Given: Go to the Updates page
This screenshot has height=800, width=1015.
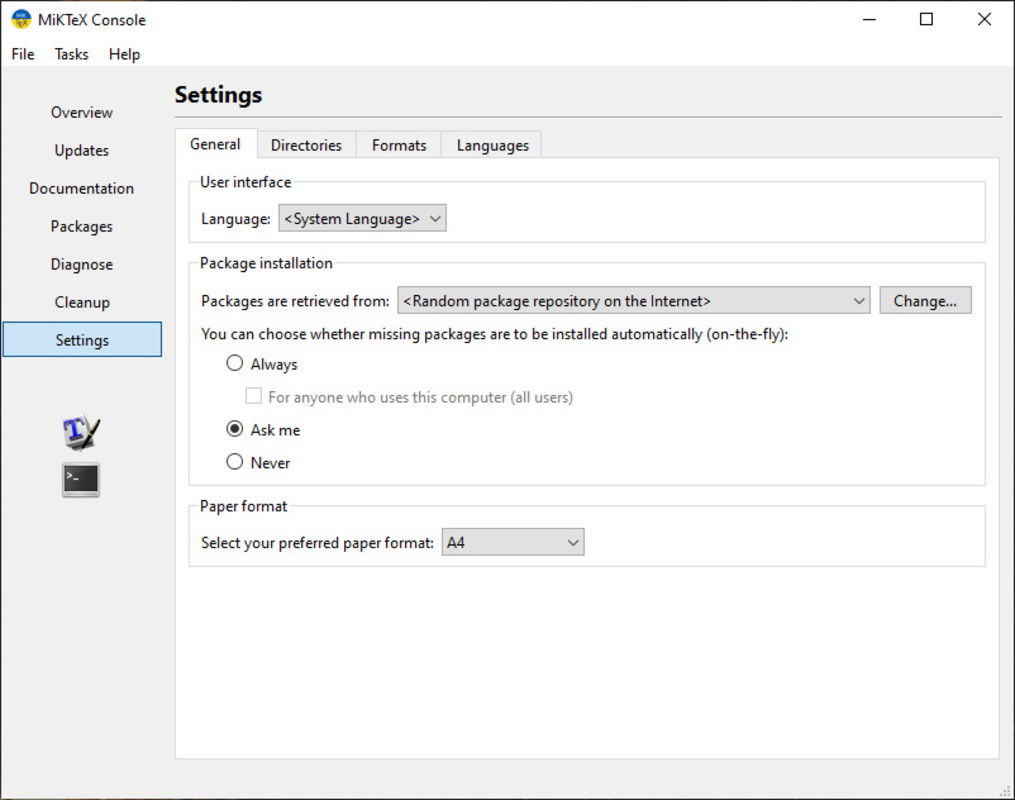Looking at the screenshot, I should point(82,151).
